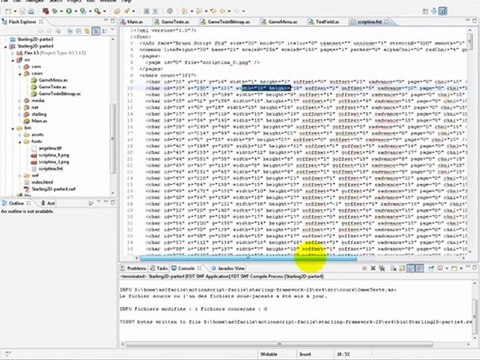The image size is (480, 360).
Task: Switch to the GameTexte.as editor tab
Action: tap(172, 22)
